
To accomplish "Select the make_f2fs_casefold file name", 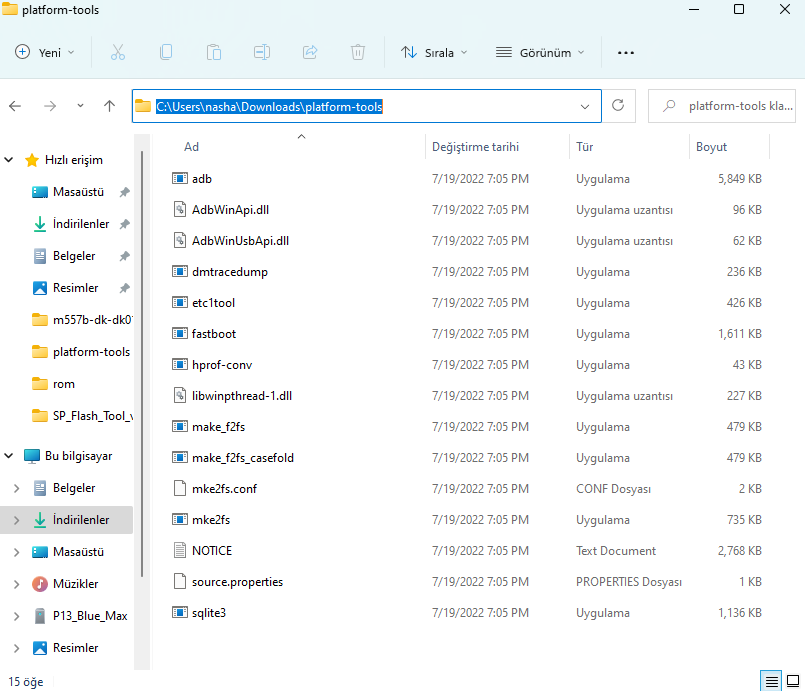I will pos(243,458).
